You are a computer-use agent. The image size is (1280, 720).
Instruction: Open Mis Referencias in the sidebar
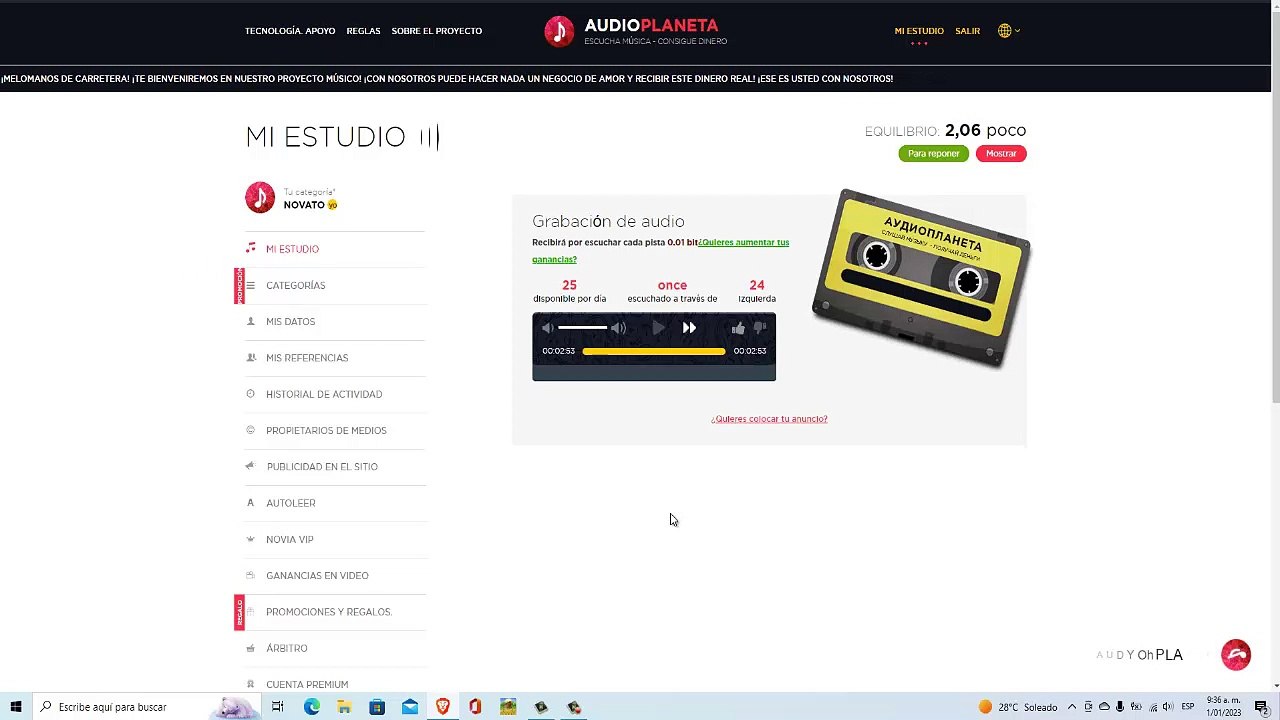tap(307, 358)
